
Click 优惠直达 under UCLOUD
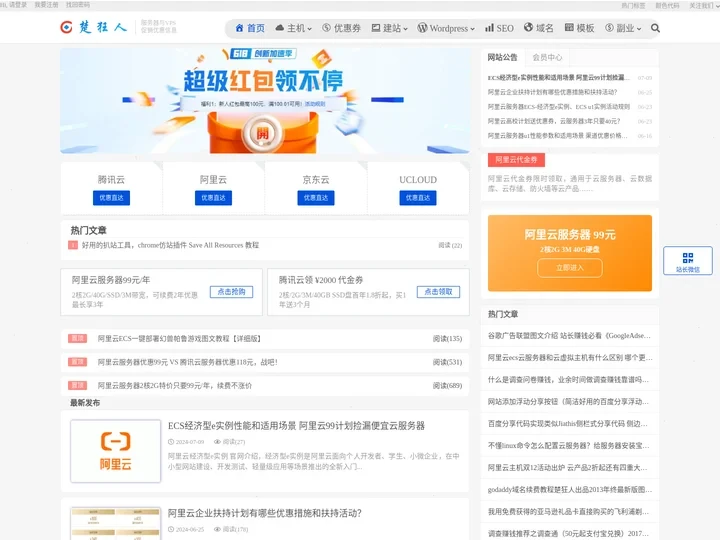pos(418,198)
